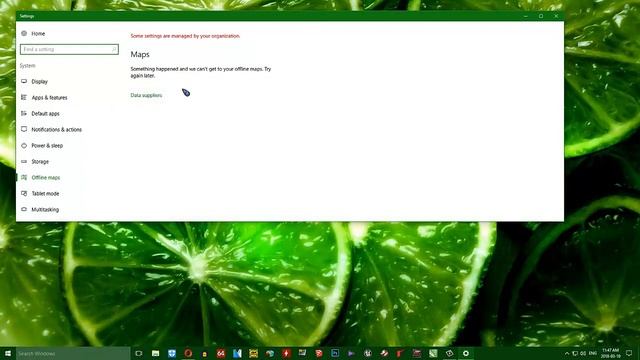Viewport: 640px width, 360px height.
Task: Open the taskbar clock and calendar
Action: 610,353
